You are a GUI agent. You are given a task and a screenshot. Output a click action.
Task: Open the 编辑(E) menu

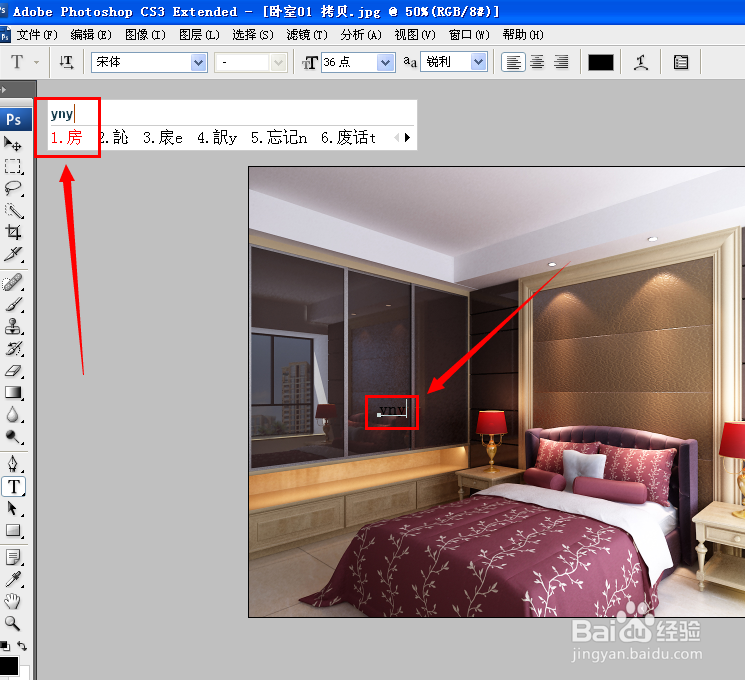point(91,35)
